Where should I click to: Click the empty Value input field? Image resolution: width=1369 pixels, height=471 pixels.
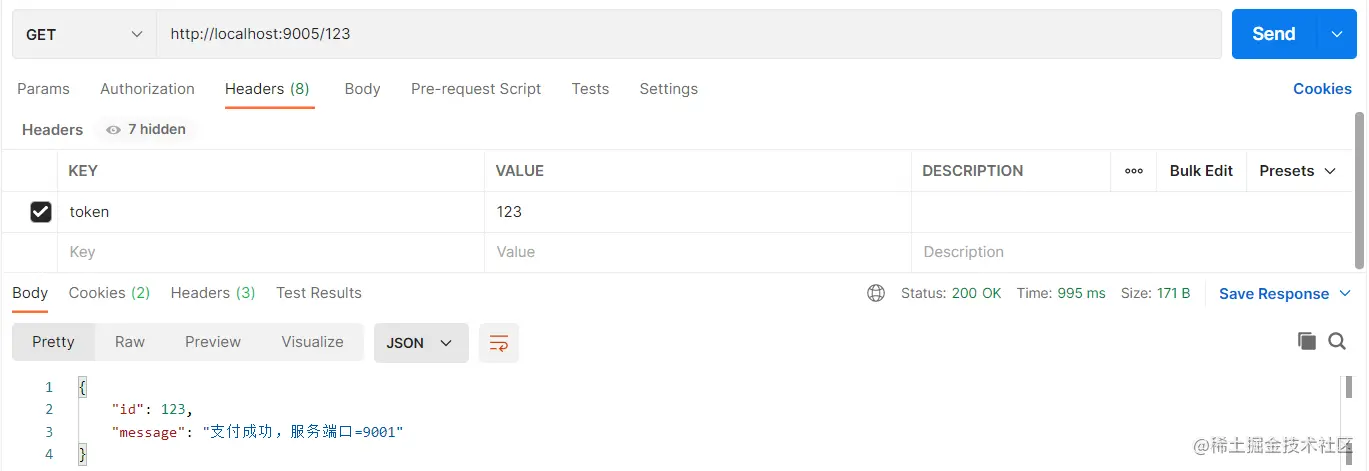click(x=698, y=252)
